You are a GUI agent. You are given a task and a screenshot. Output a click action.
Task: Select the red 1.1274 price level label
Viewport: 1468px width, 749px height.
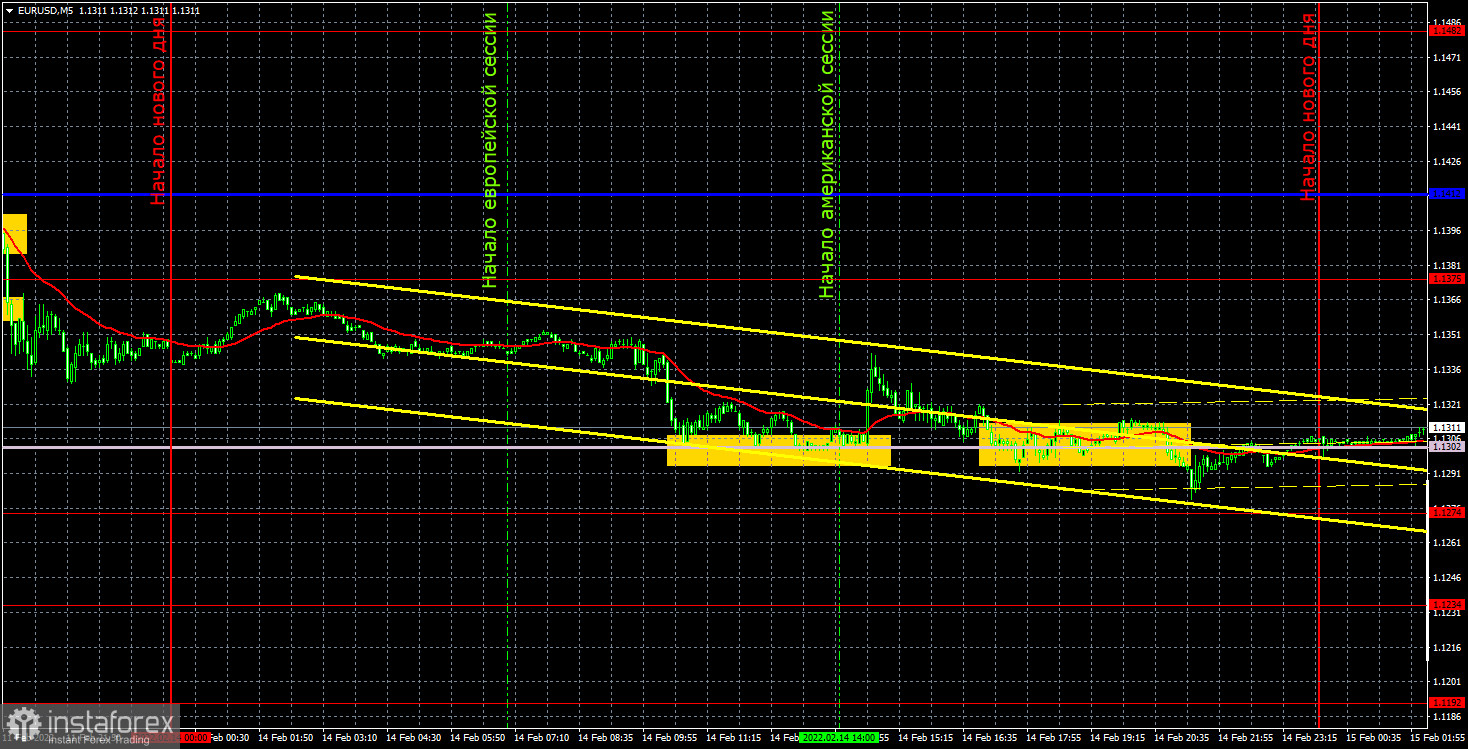pyautogui.click(x=1447, y=511)
